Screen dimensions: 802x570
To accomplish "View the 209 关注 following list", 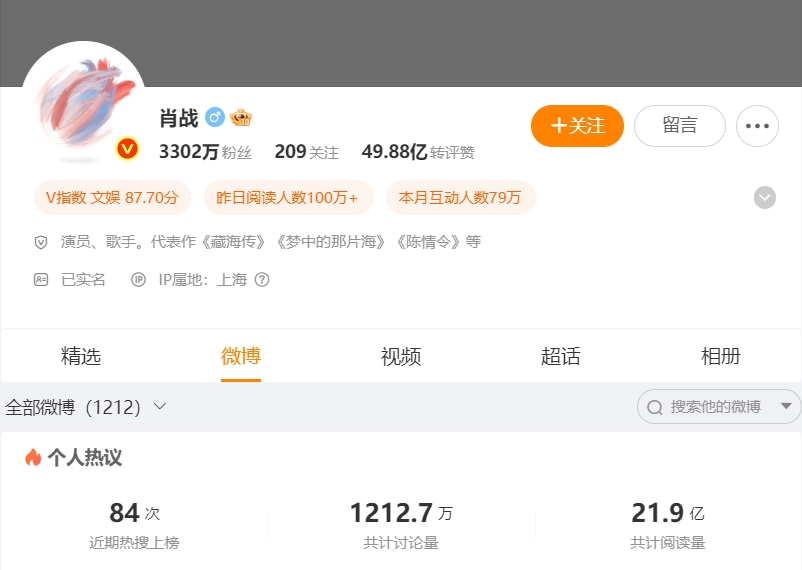I will 307,152.
